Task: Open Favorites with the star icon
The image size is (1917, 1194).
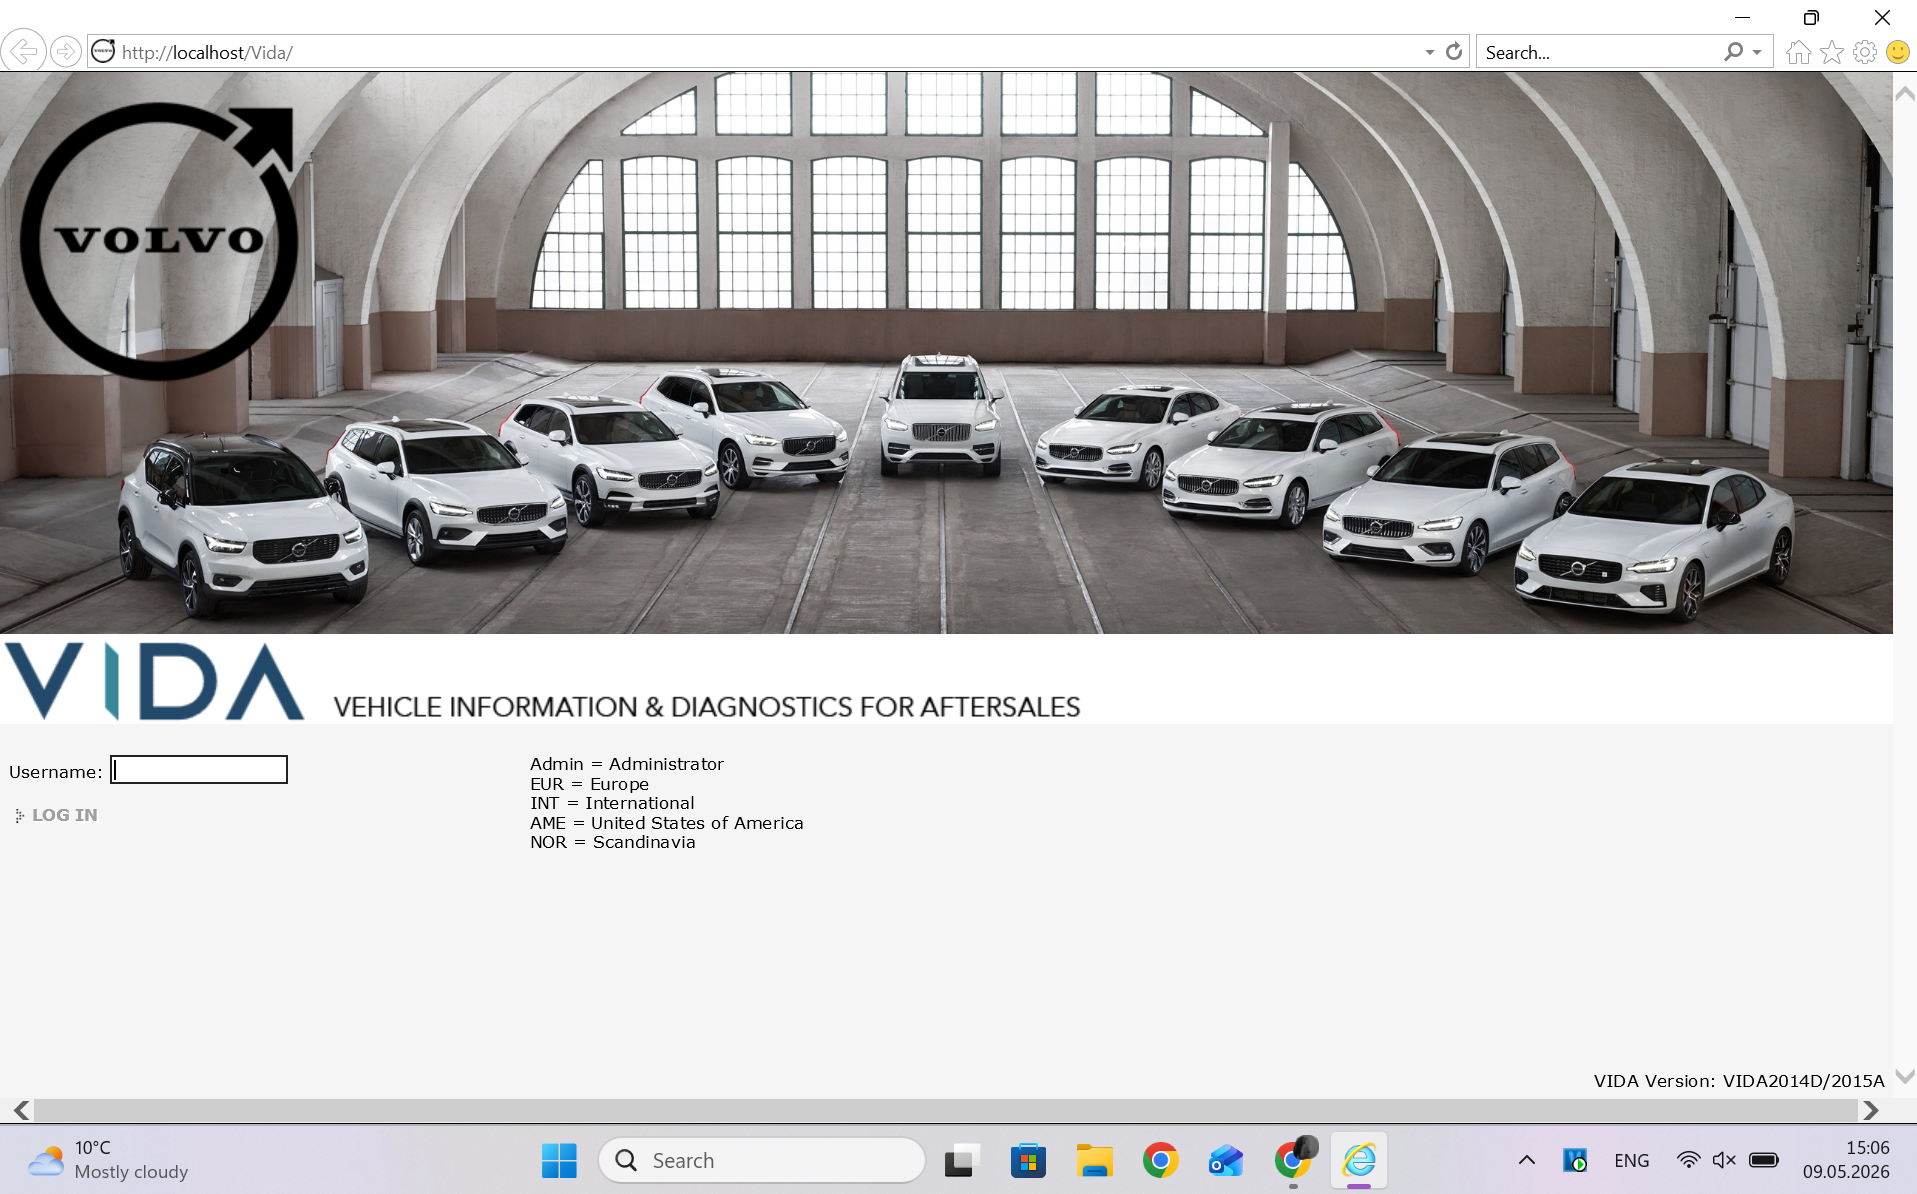Action: click(1831, 52)
